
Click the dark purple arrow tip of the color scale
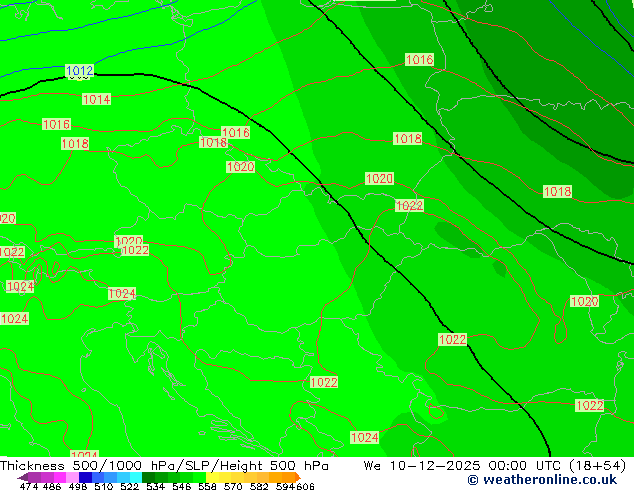click(x=23, y=477)
